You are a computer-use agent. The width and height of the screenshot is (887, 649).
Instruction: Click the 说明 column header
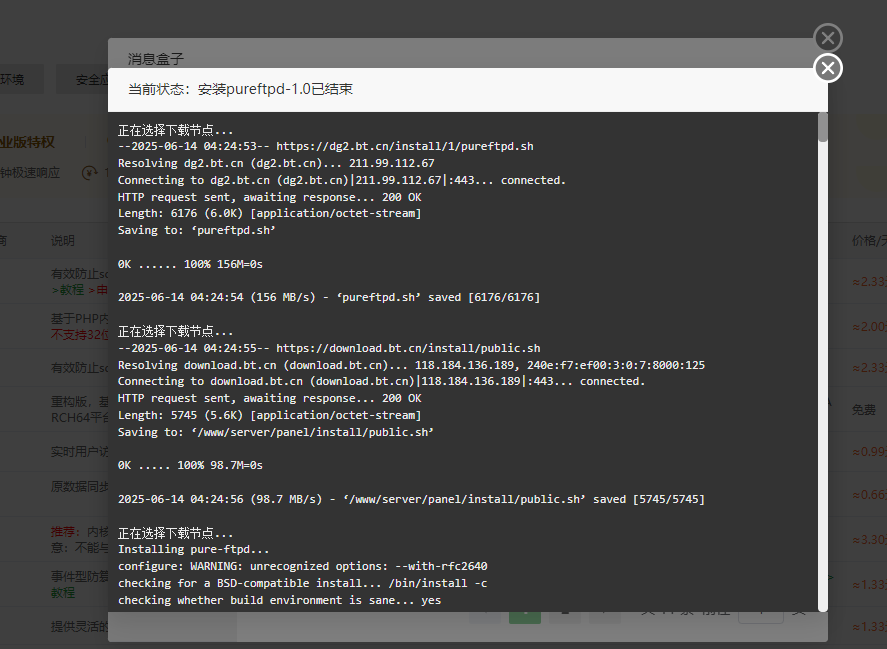62,240
